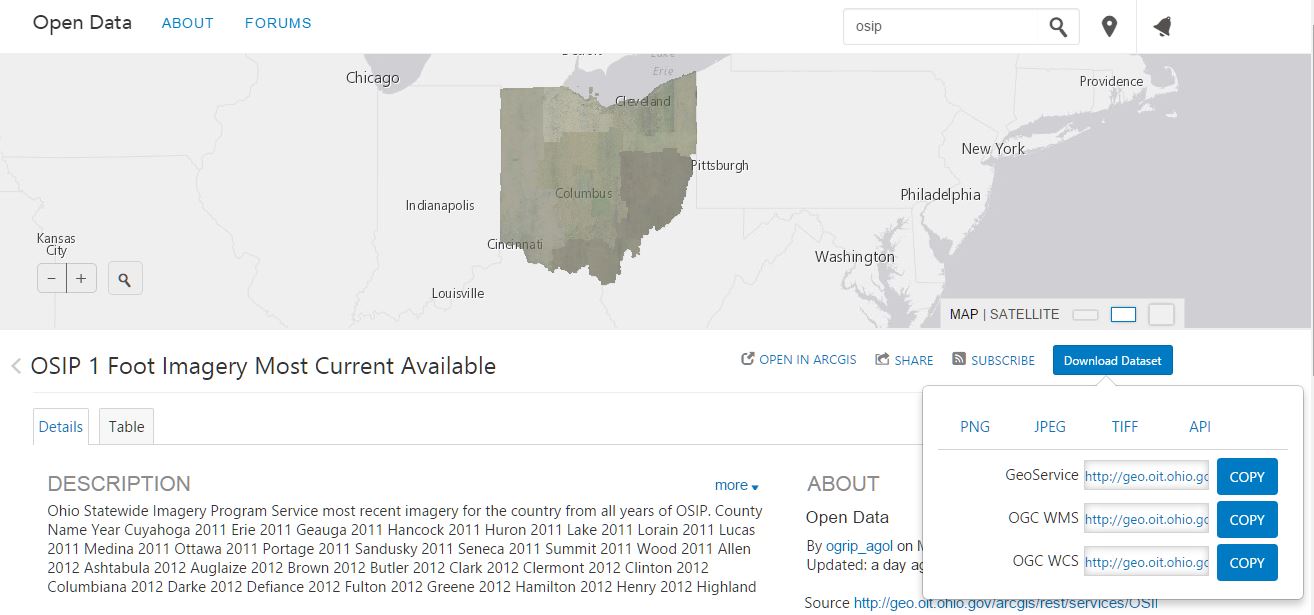Go back using the left chevron
Screen dimensions: 1314x615
point(16,366)
